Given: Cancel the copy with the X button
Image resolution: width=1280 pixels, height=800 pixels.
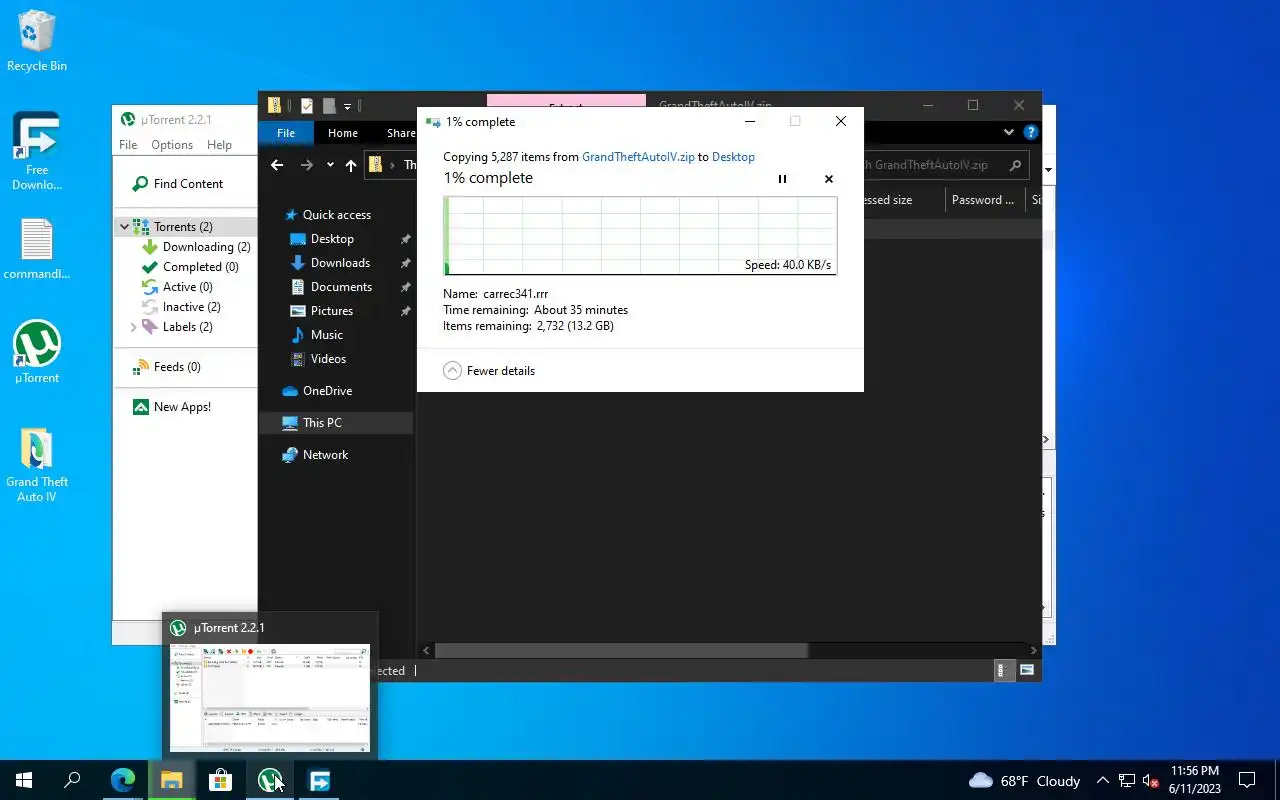Looking at the screenshot, I should (x=828, y=179).
